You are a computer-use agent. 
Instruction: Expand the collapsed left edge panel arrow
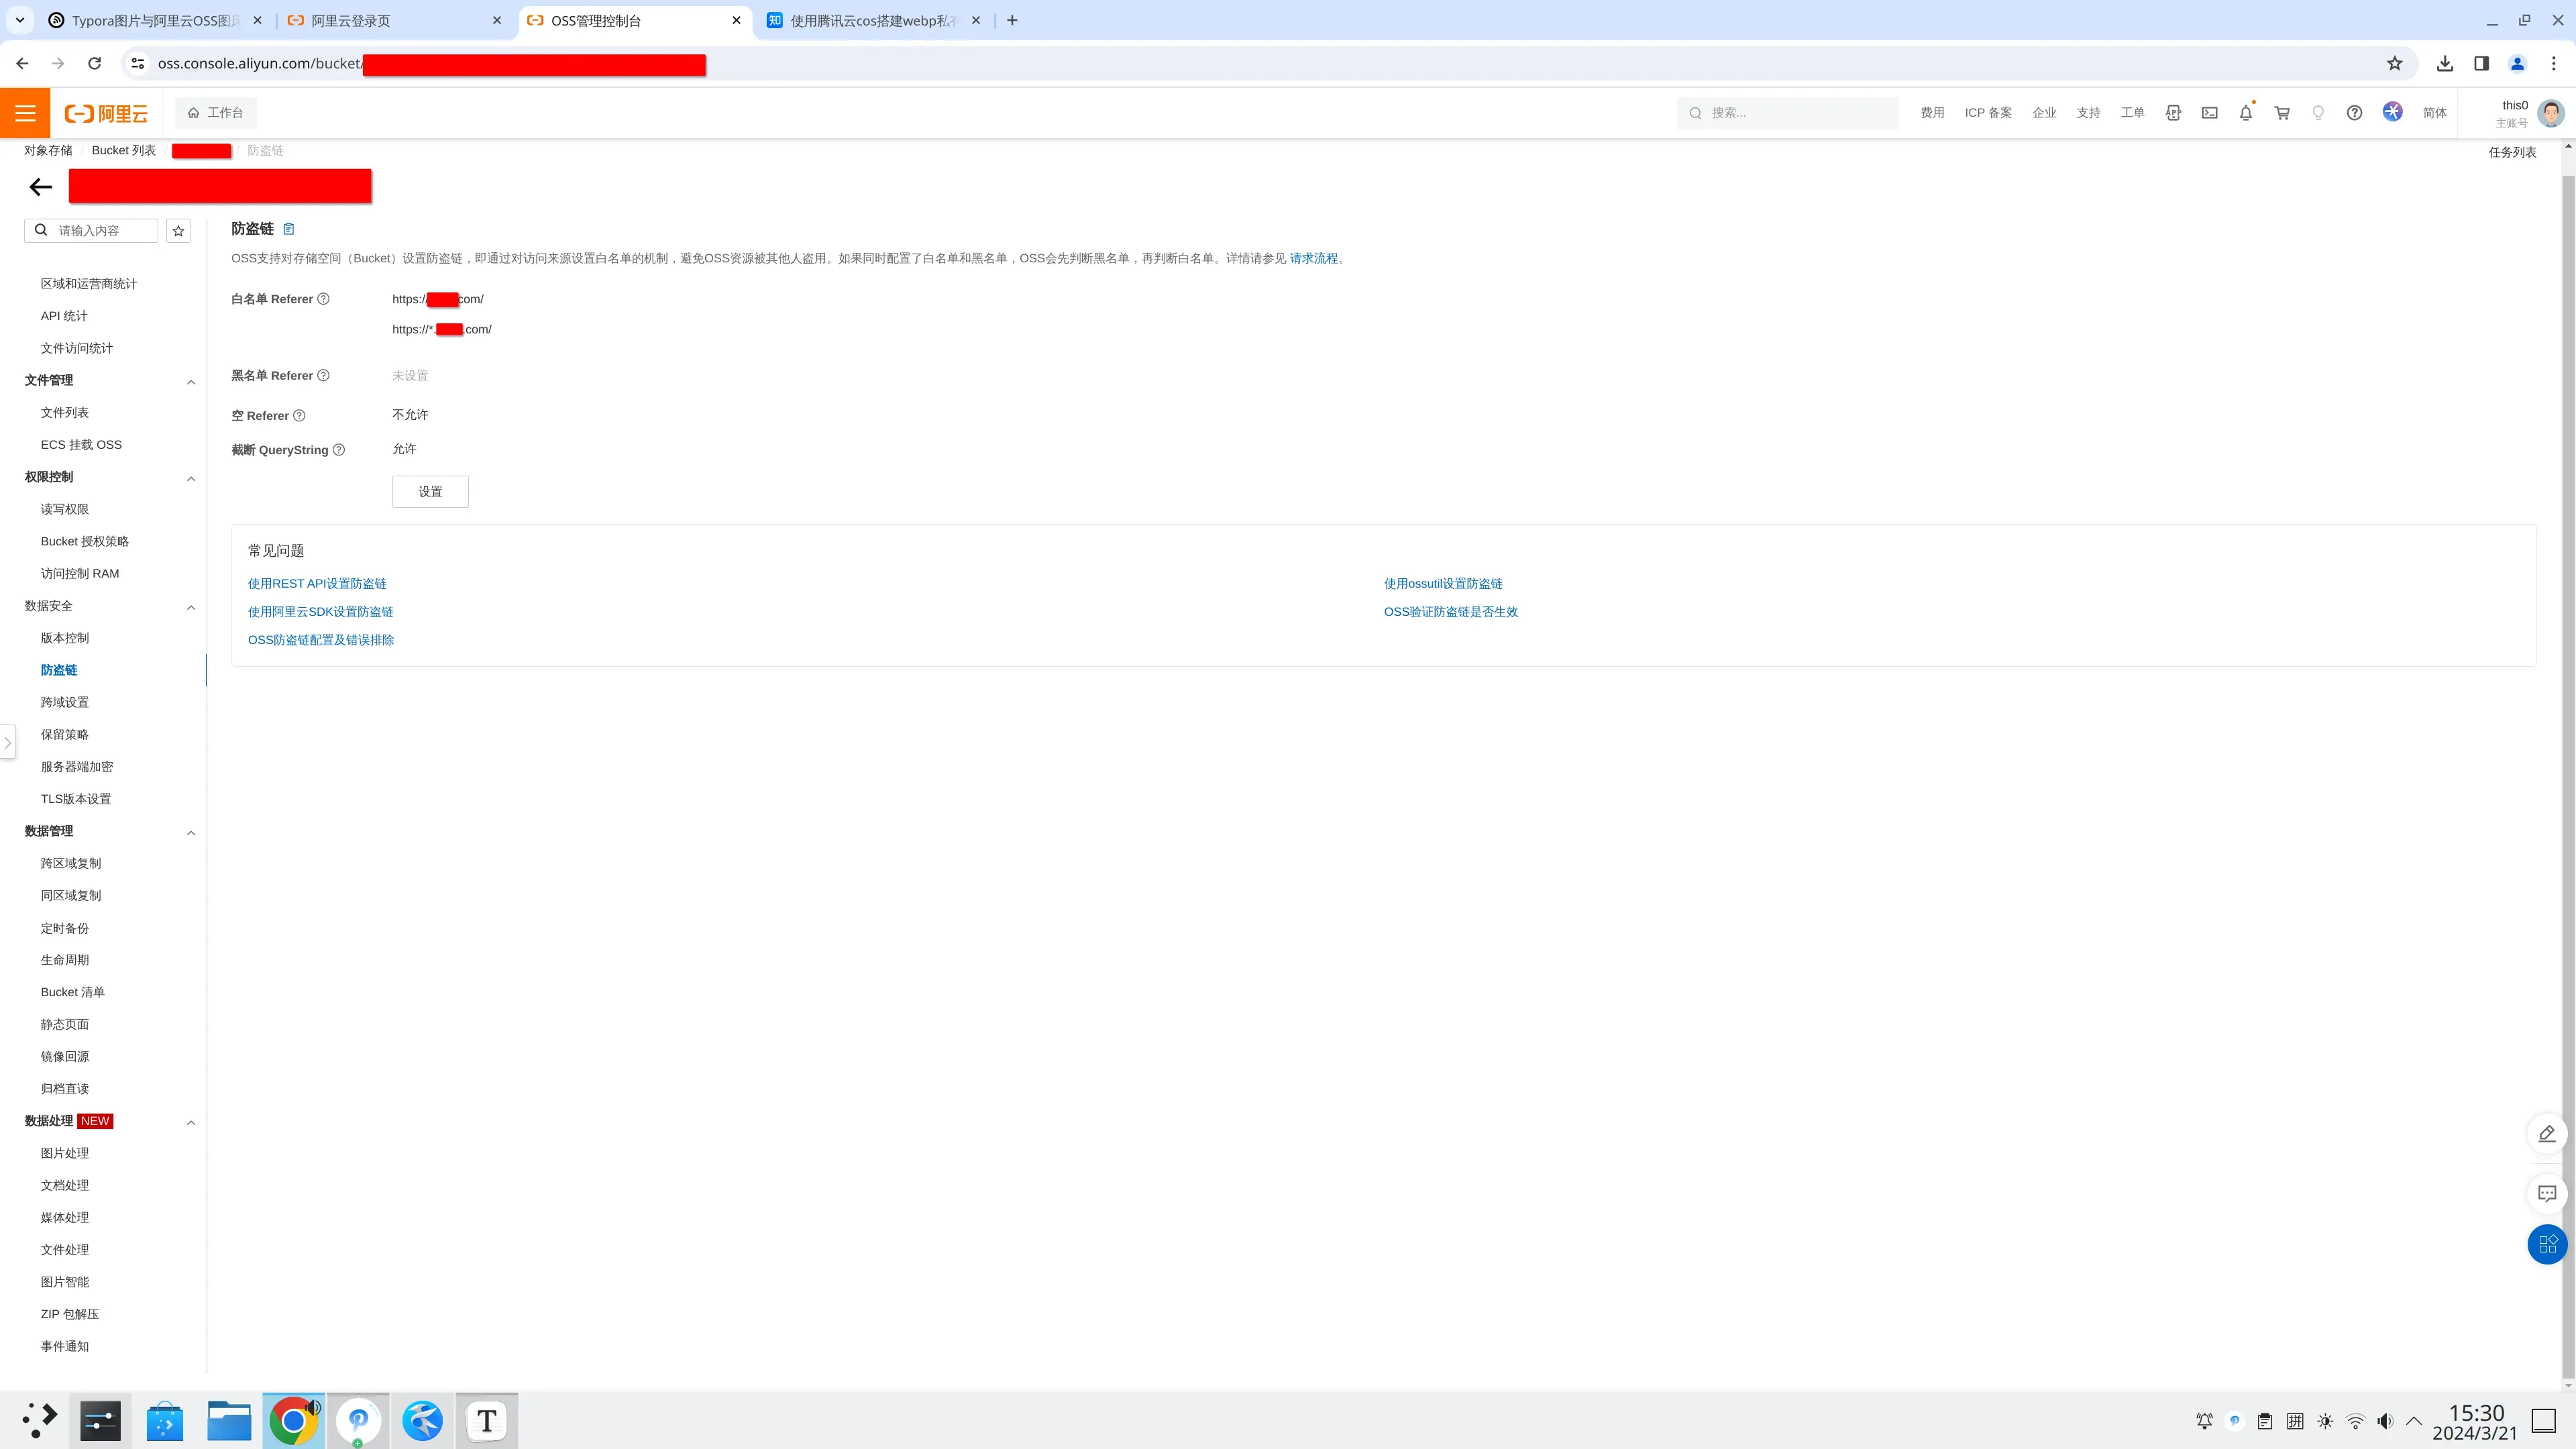[8, 742]
